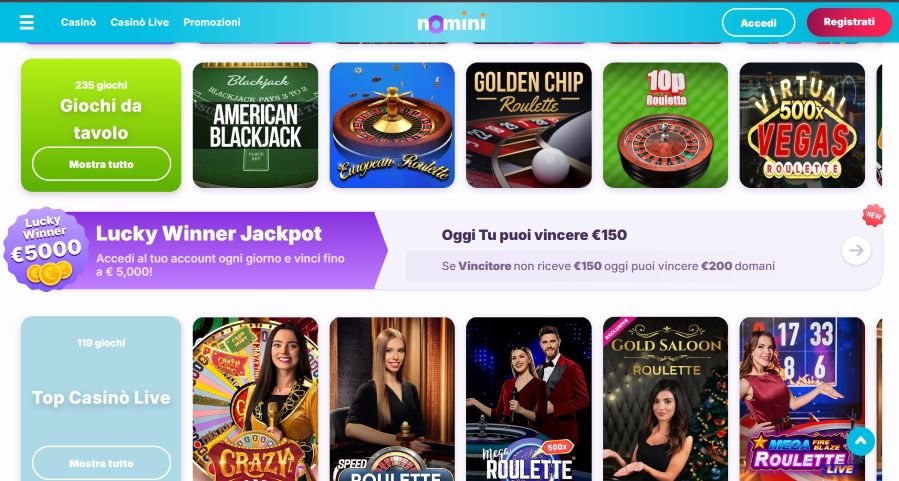Show all Giochi da tavolo games
899x481 pixels.
[x=101, y=164]
